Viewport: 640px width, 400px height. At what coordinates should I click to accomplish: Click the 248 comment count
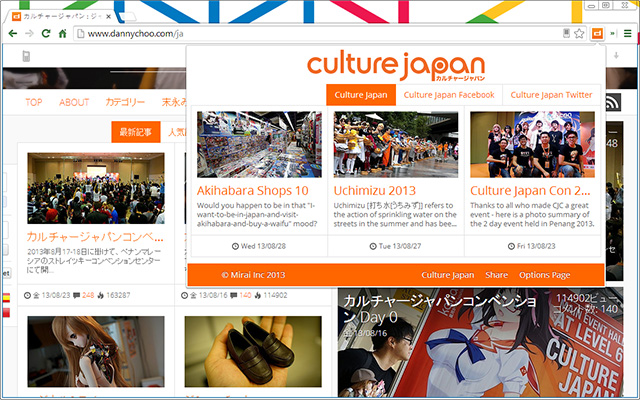tap(88, 295)
